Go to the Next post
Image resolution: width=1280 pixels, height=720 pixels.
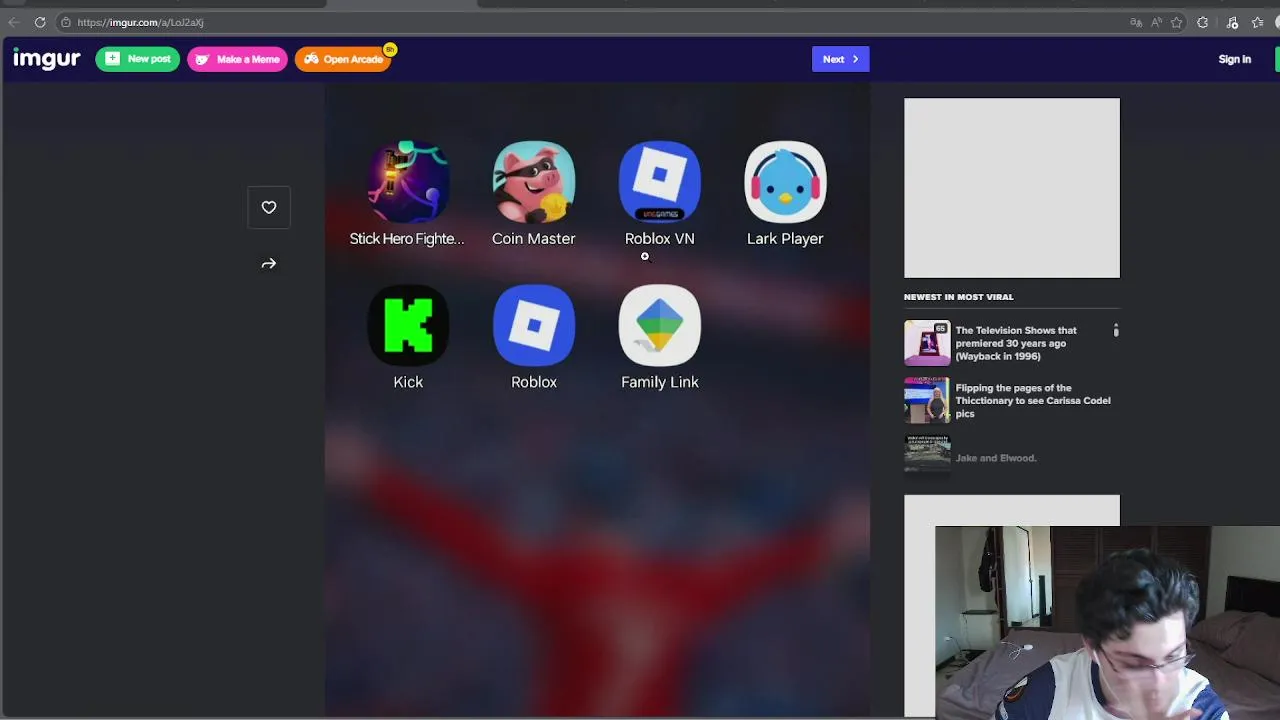coord(840,59)
